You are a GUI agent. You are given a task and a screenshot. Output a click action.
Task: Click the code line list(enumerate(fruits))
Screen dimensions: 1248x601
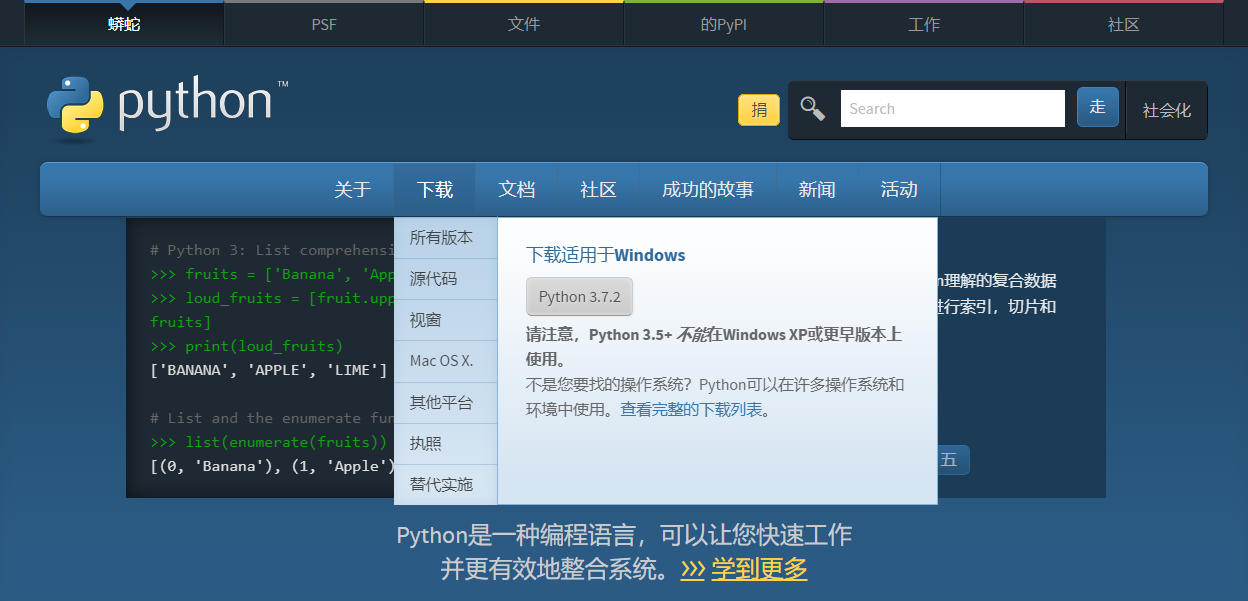click(268, 442)
